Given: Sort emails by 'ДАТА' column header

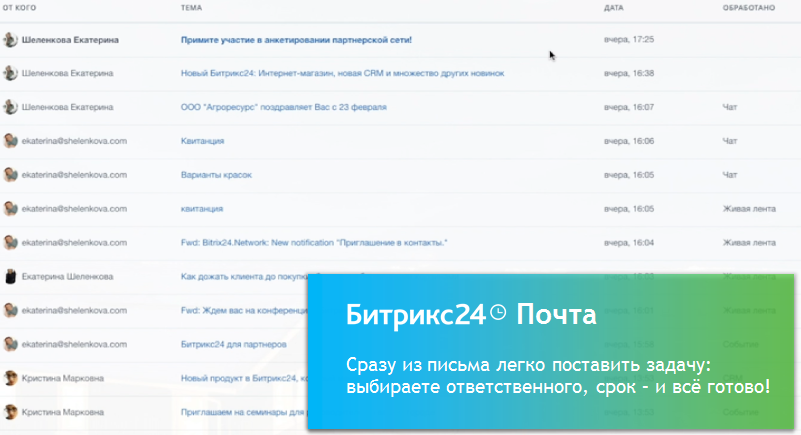Looking at the screenshot, I should point(614,8).
